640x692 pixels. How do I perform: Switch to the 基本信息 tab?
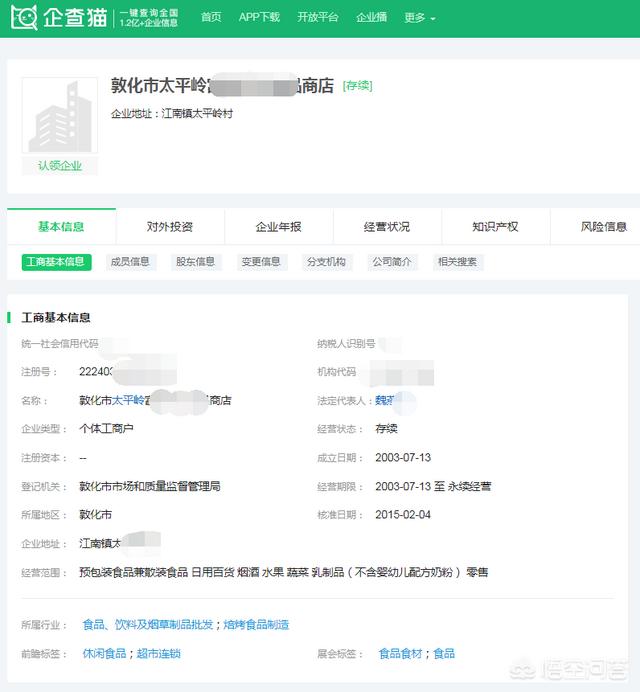click(x=61, y=227)
